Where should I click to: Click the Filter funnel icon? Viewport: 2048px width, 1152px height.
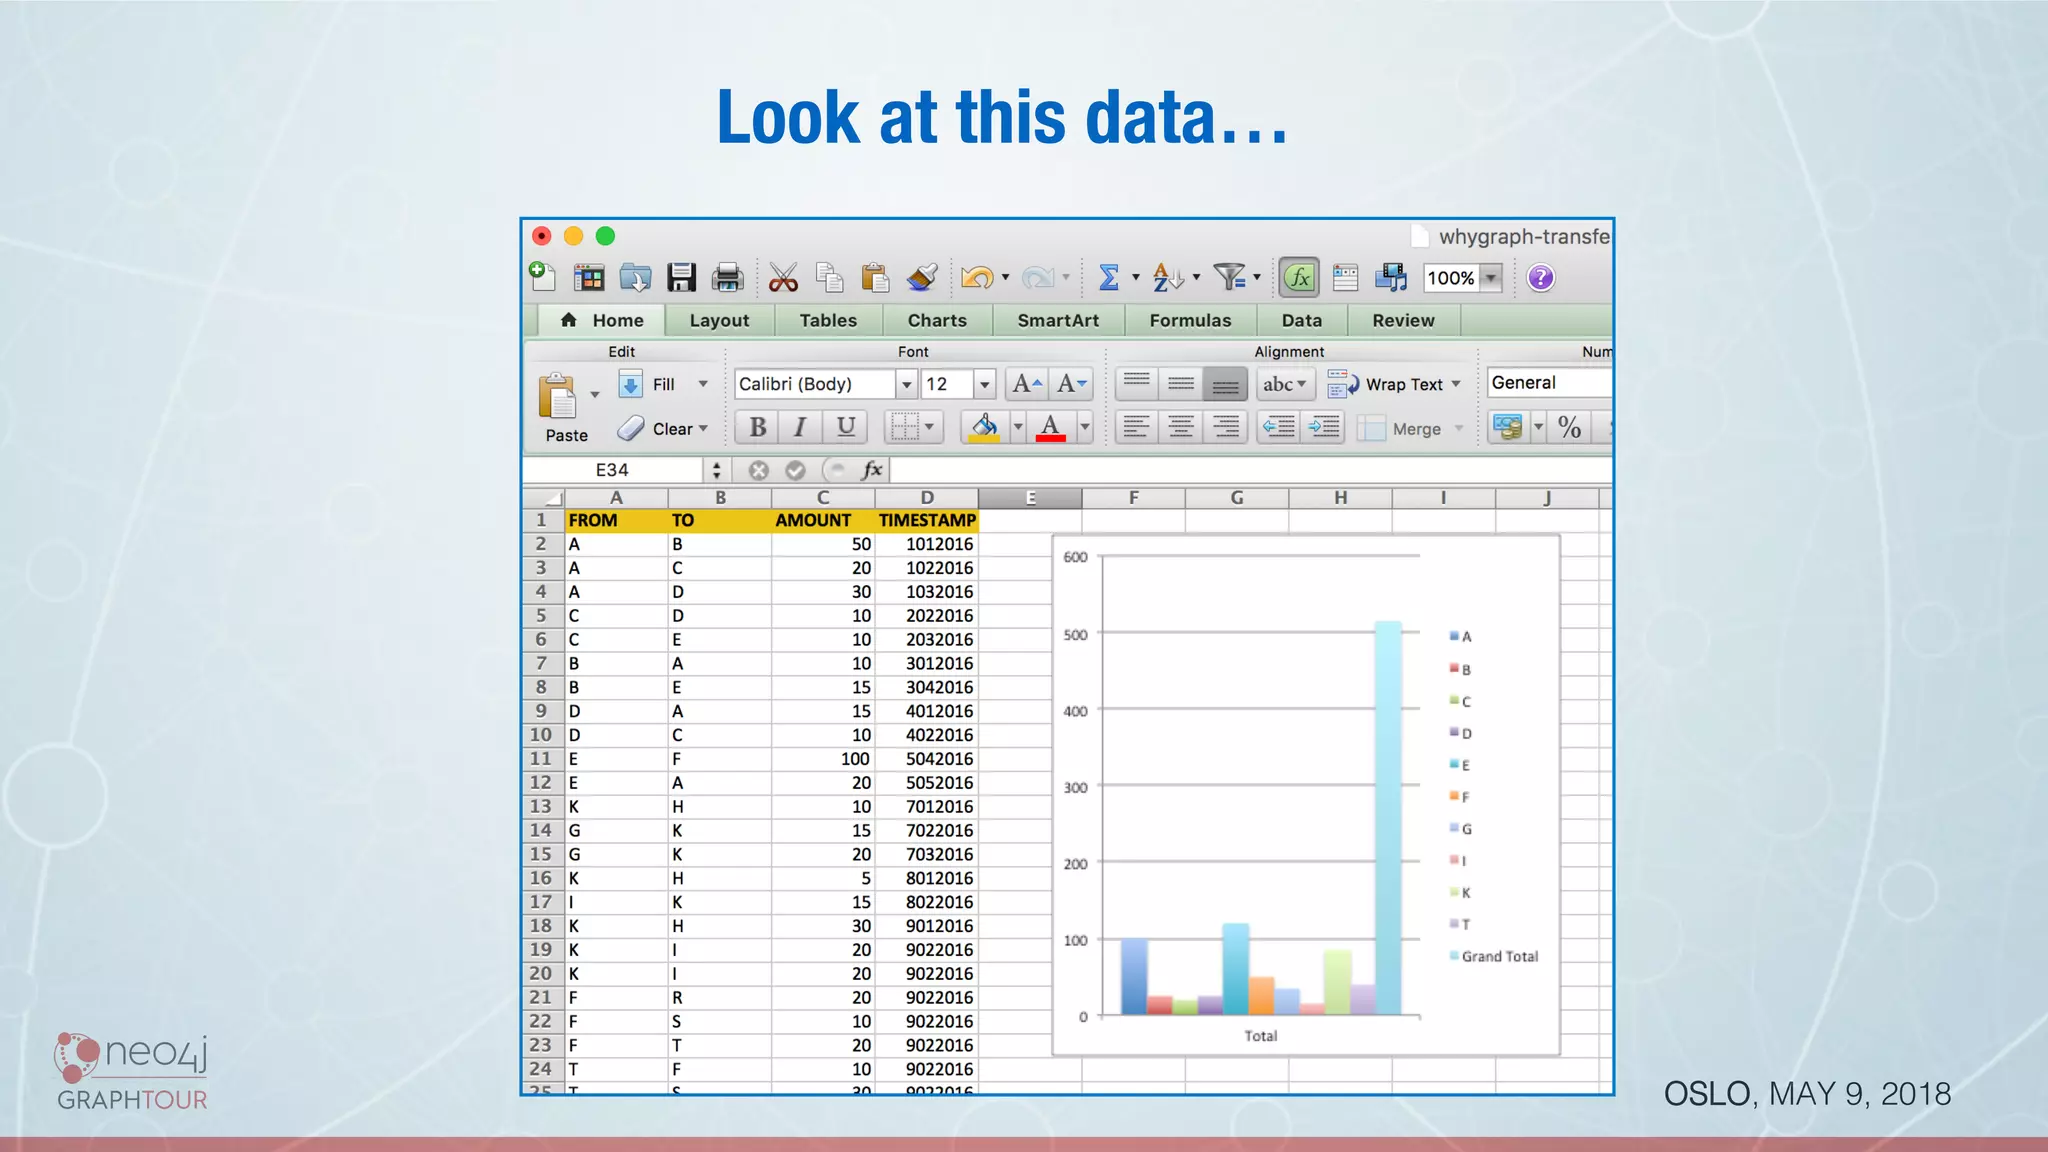[1229, 276]
